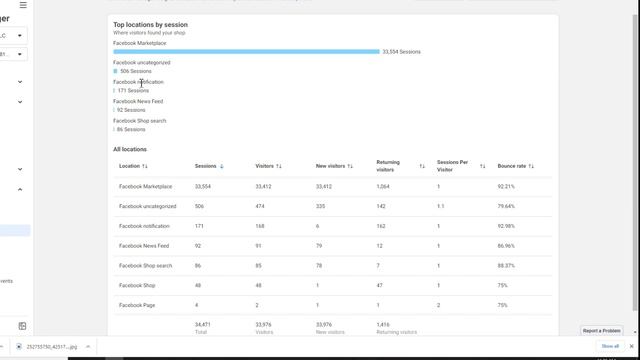The image size is (640, 360).
Task: Click Facebook uncategorized table row name
Action: pyautogui.click(x=147, y=206)
